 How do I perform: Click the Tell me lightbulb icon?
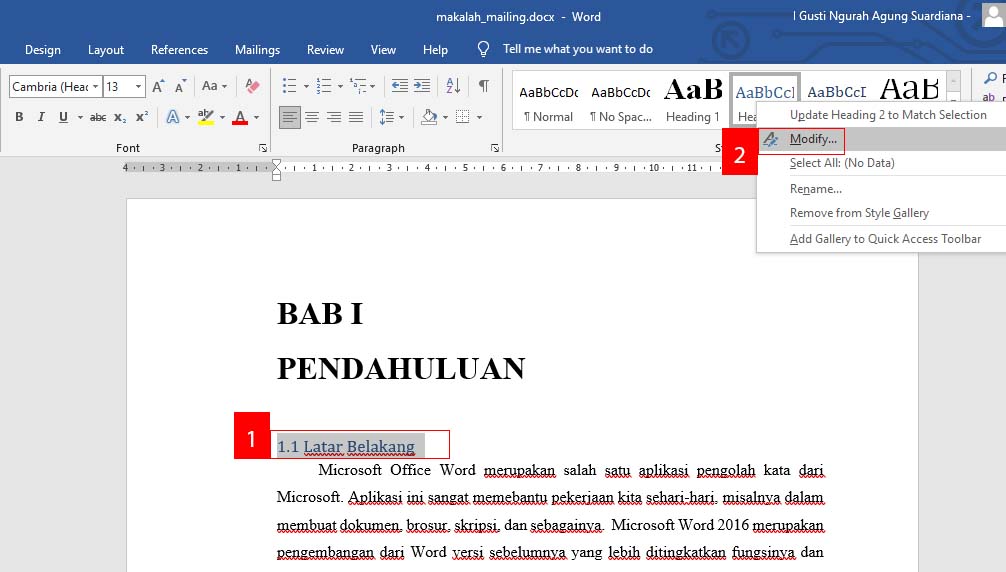484,49
